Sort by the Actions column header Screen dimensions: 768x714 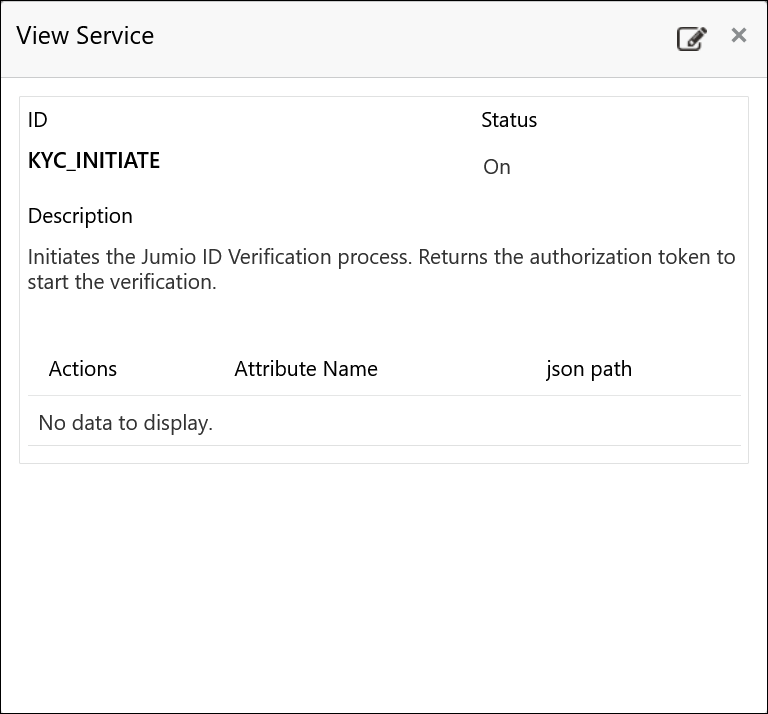83,369
